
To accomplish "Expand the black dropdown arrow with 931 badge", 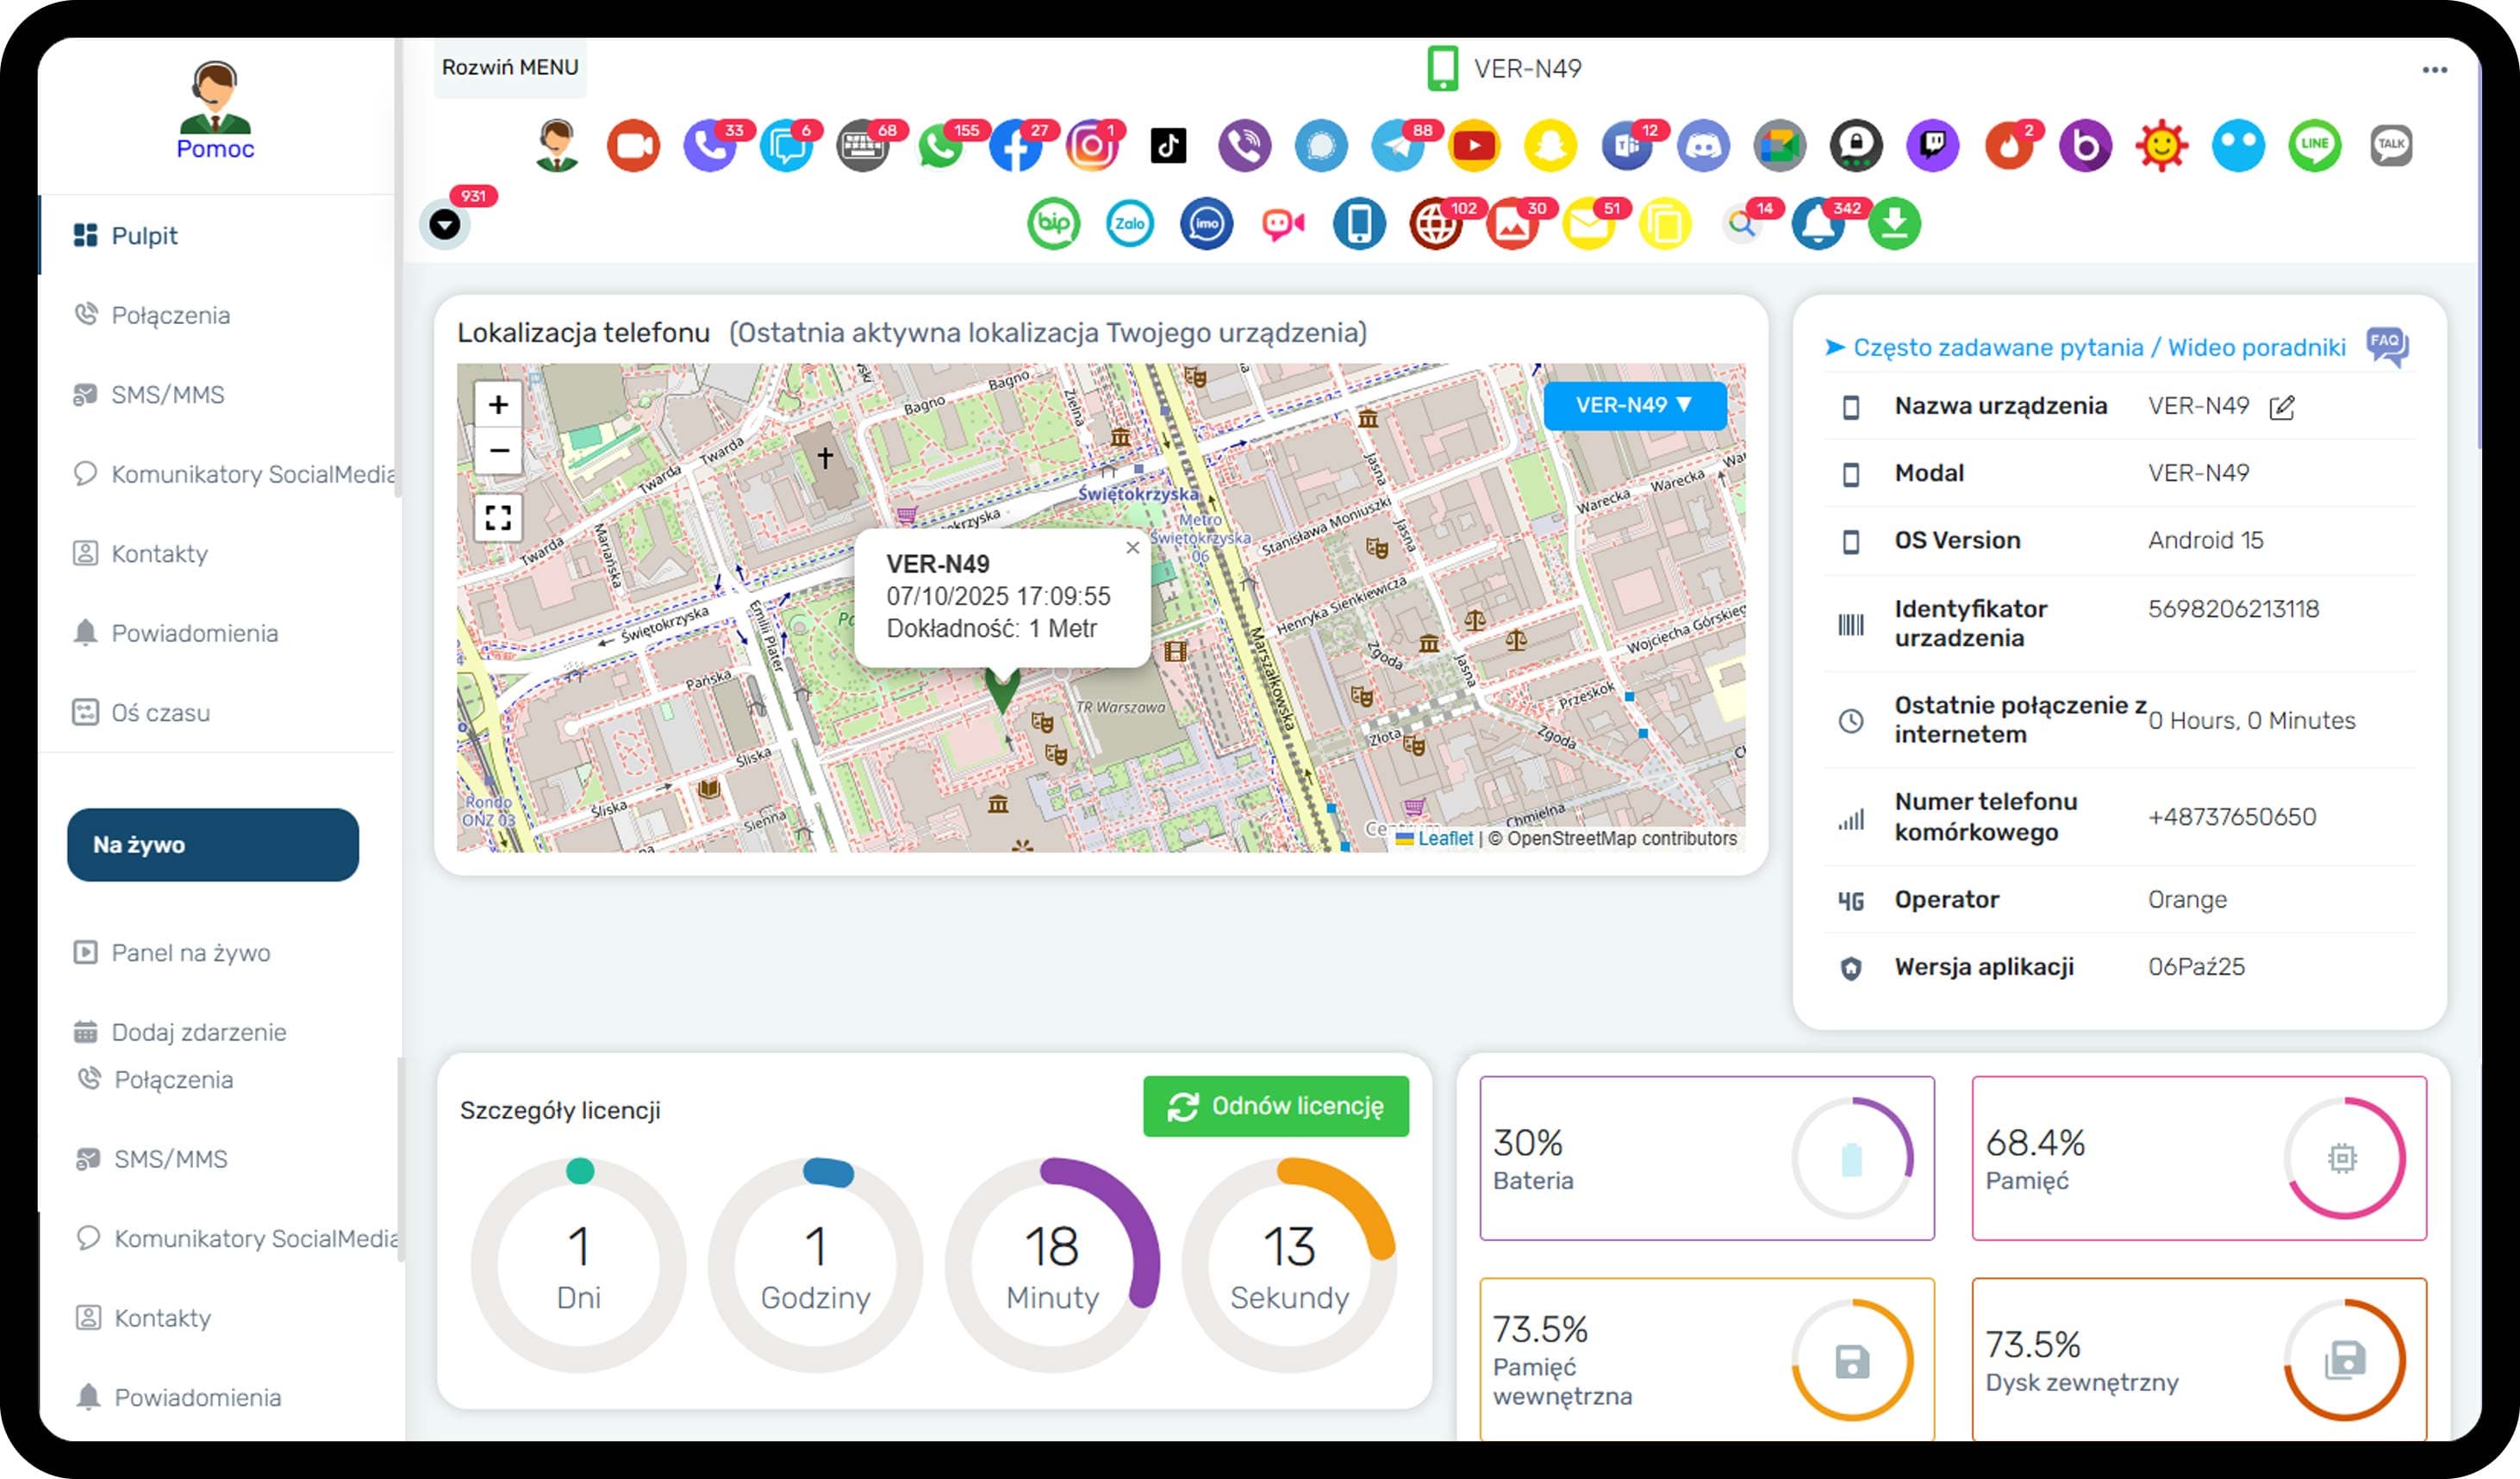I will pyautogui.click(x=445, y=224).
